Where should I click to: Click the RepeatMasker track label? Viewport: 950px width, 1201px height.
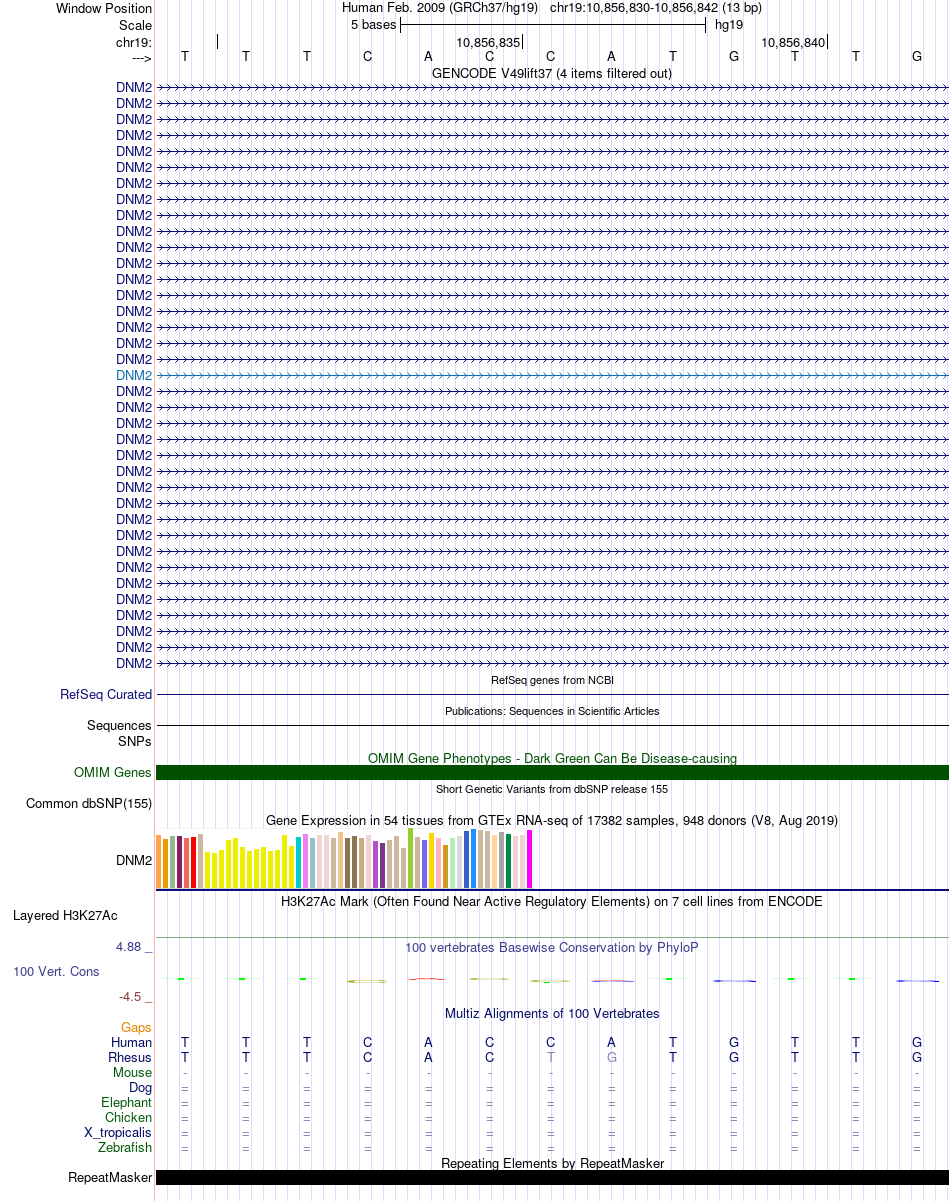[110, 1177]
